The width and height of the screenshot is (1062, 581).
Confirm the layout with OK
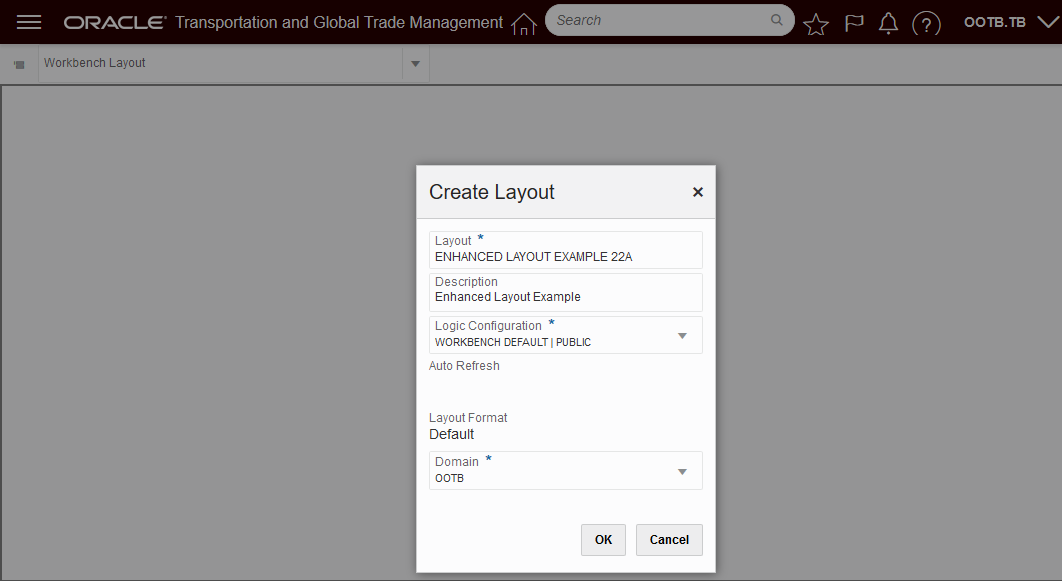pos(603,540)
